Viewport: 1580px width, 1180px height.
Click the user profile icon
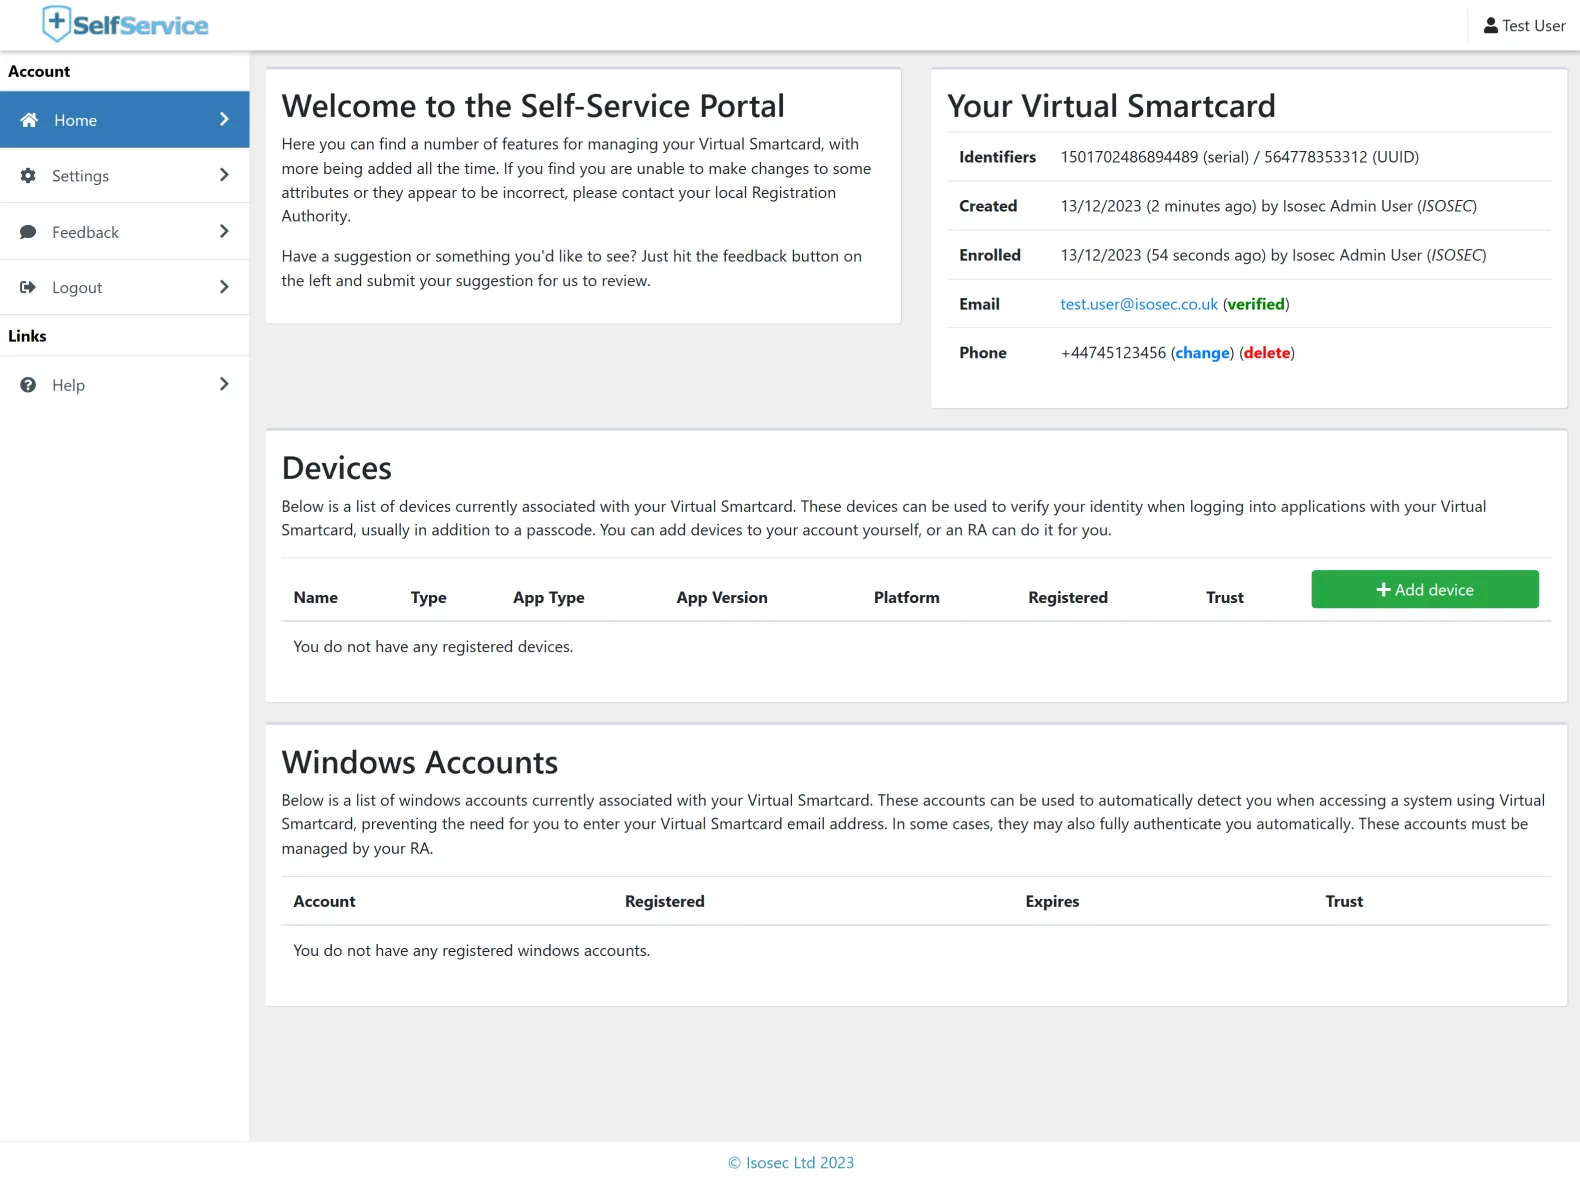point(1490,26)
